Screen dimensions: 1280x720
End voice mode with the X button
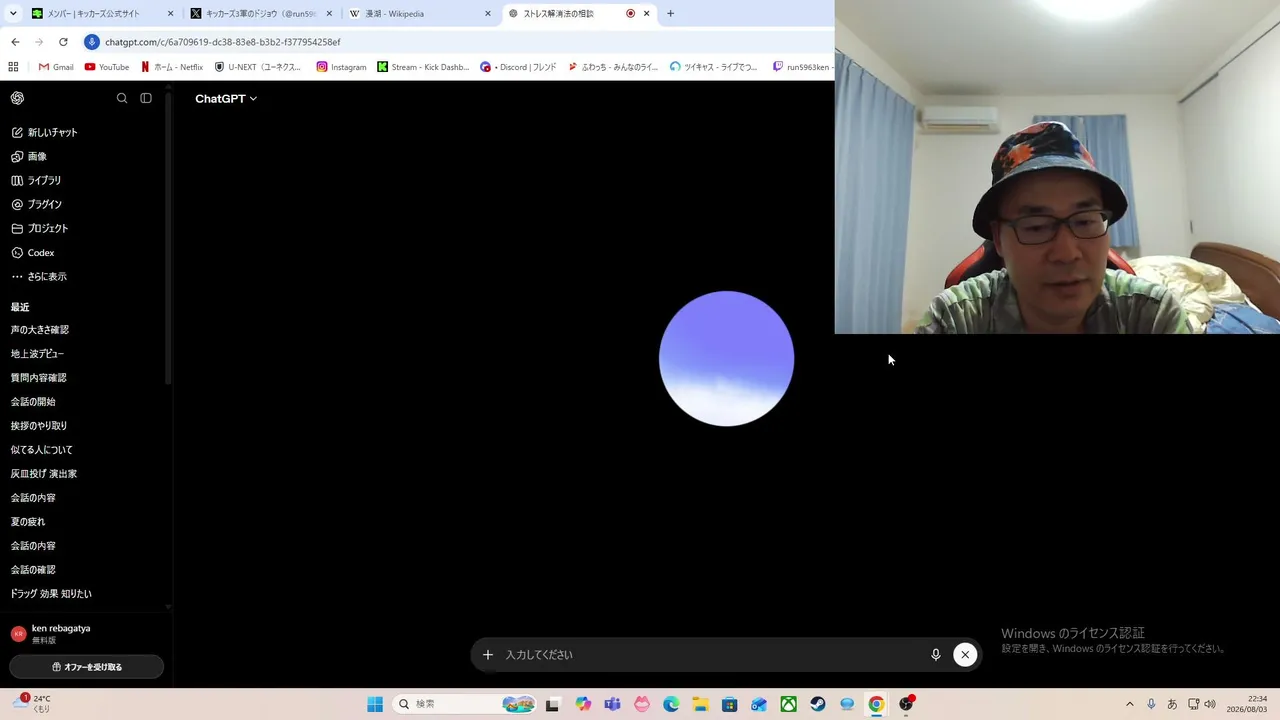pos(965,655)
